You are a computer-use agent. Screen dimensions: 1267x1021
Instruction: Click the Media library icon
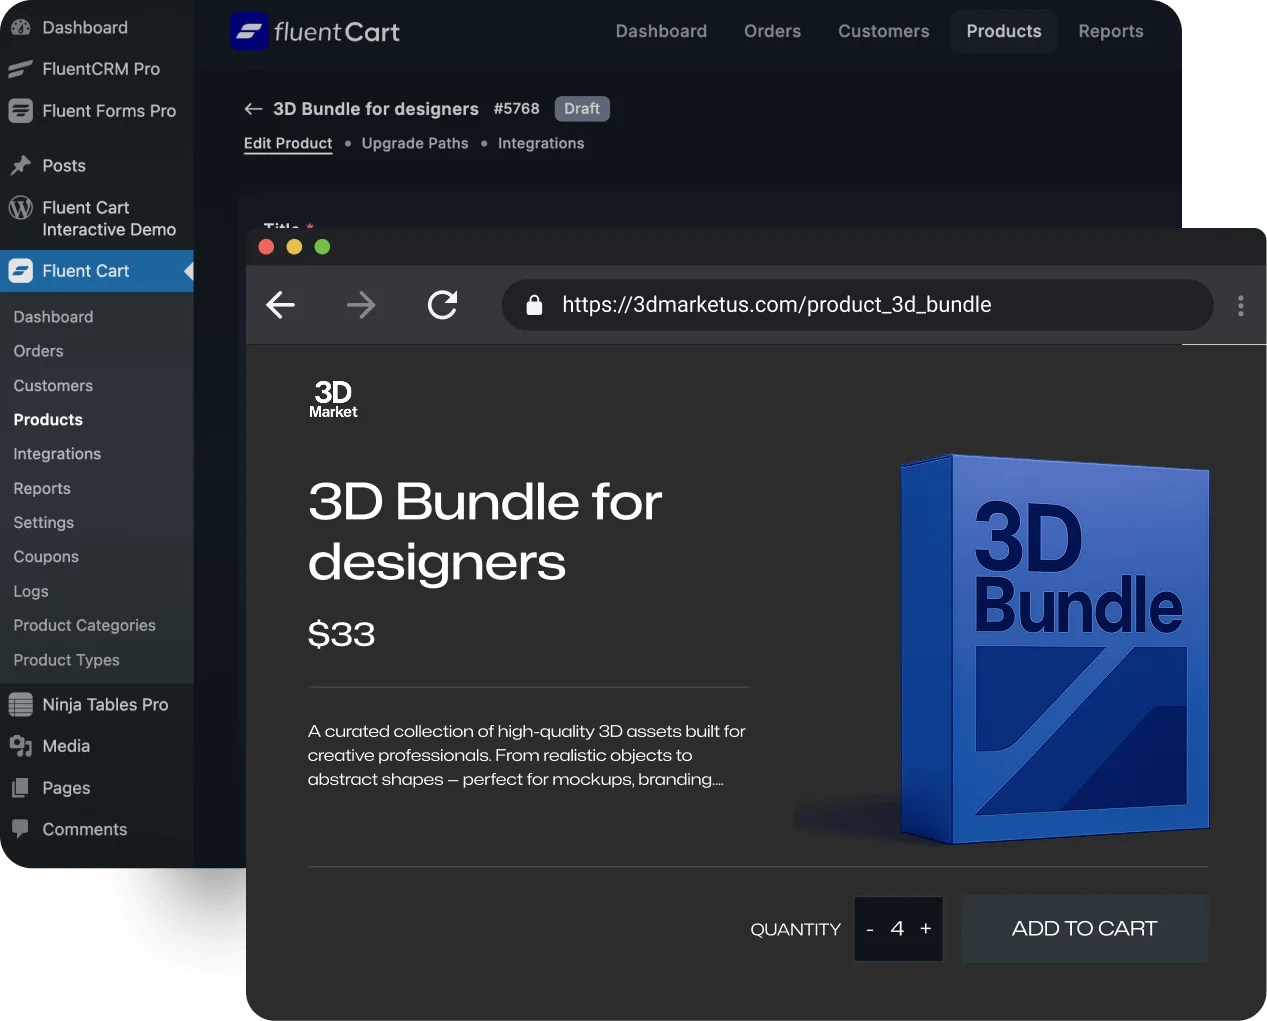point(20,746)
